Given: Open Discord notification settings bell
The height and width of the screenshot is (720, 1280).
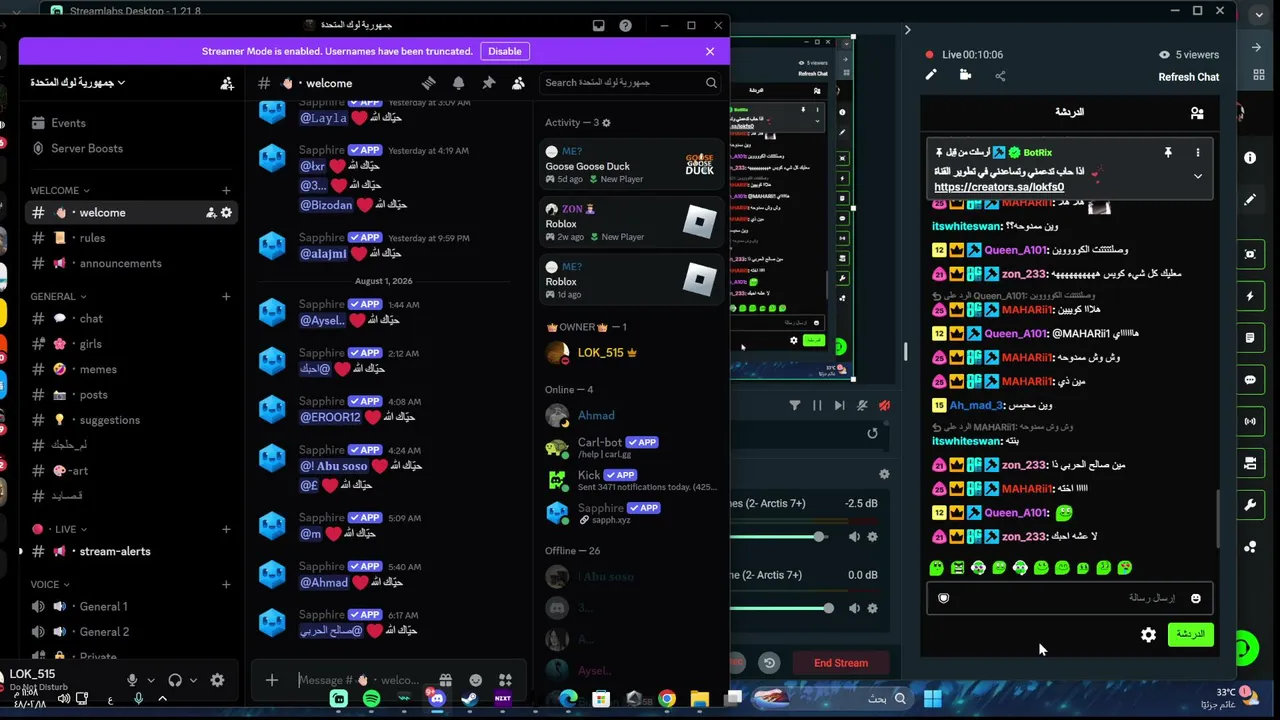Looking at the screenshot, I should pyautogui.click(x=458, y=83).
